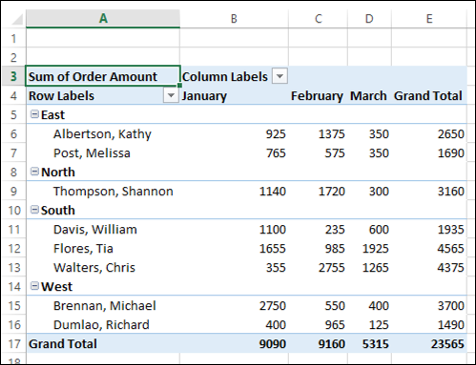476x365 pixels.
Task: Select the Davis, William row label
Action: coord(95,229)
